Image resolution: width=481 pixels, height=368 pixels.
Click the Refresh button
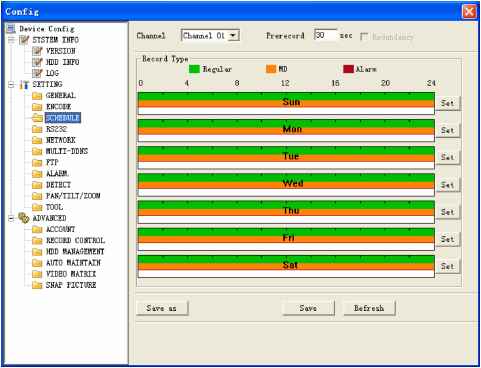pos(369,308)
